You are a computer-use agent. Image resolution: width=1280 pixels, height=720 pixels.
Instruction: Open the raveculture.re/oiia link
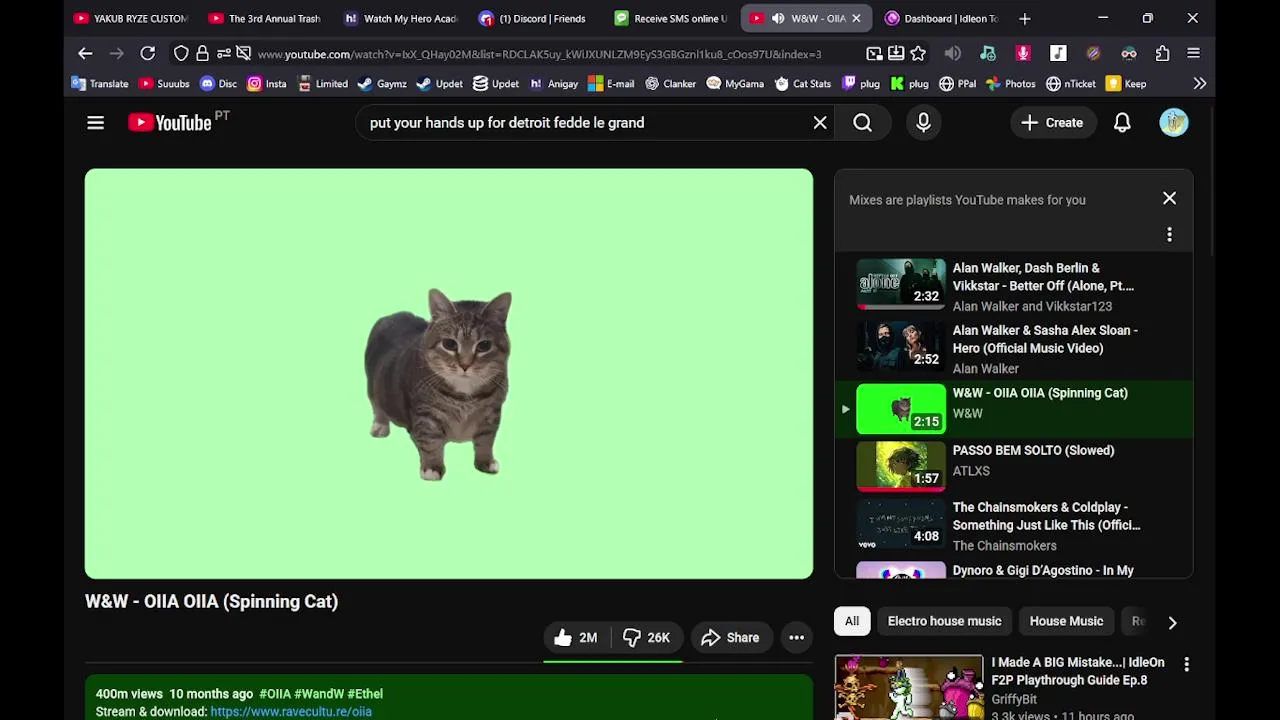(291, 712)
